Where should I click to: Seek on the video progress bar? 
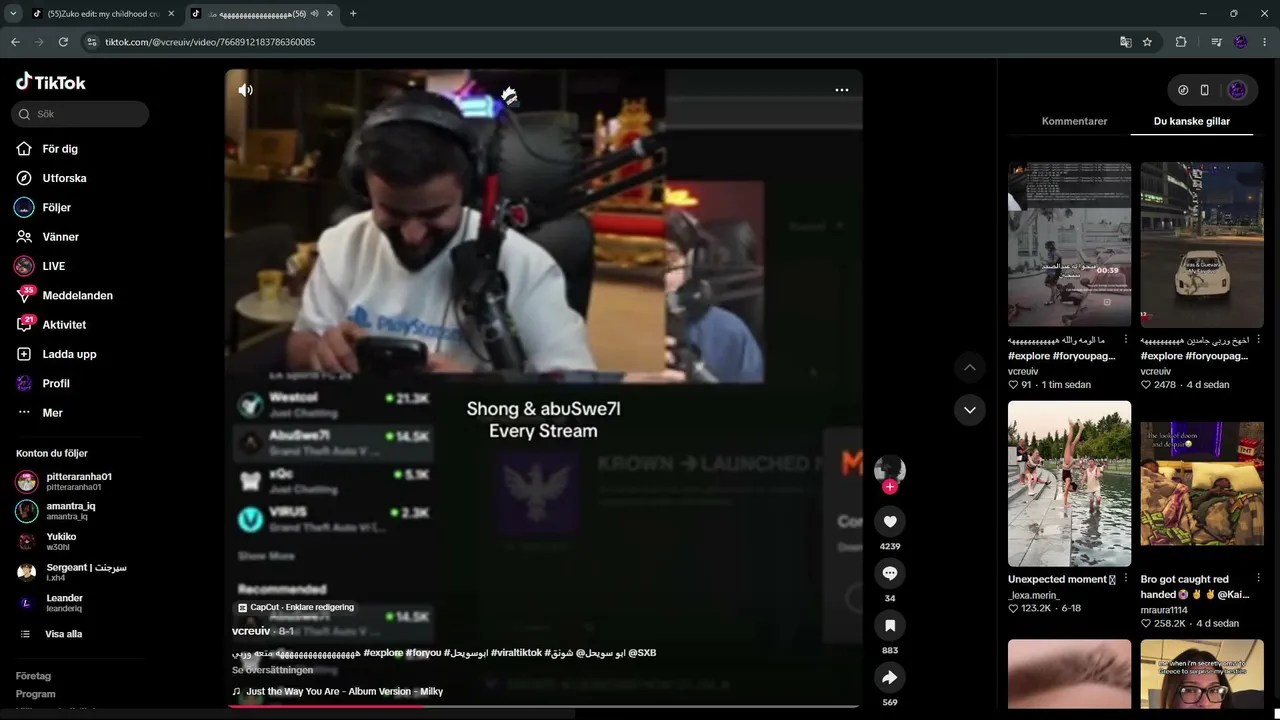pyautogui.click(x=543, y=706)
